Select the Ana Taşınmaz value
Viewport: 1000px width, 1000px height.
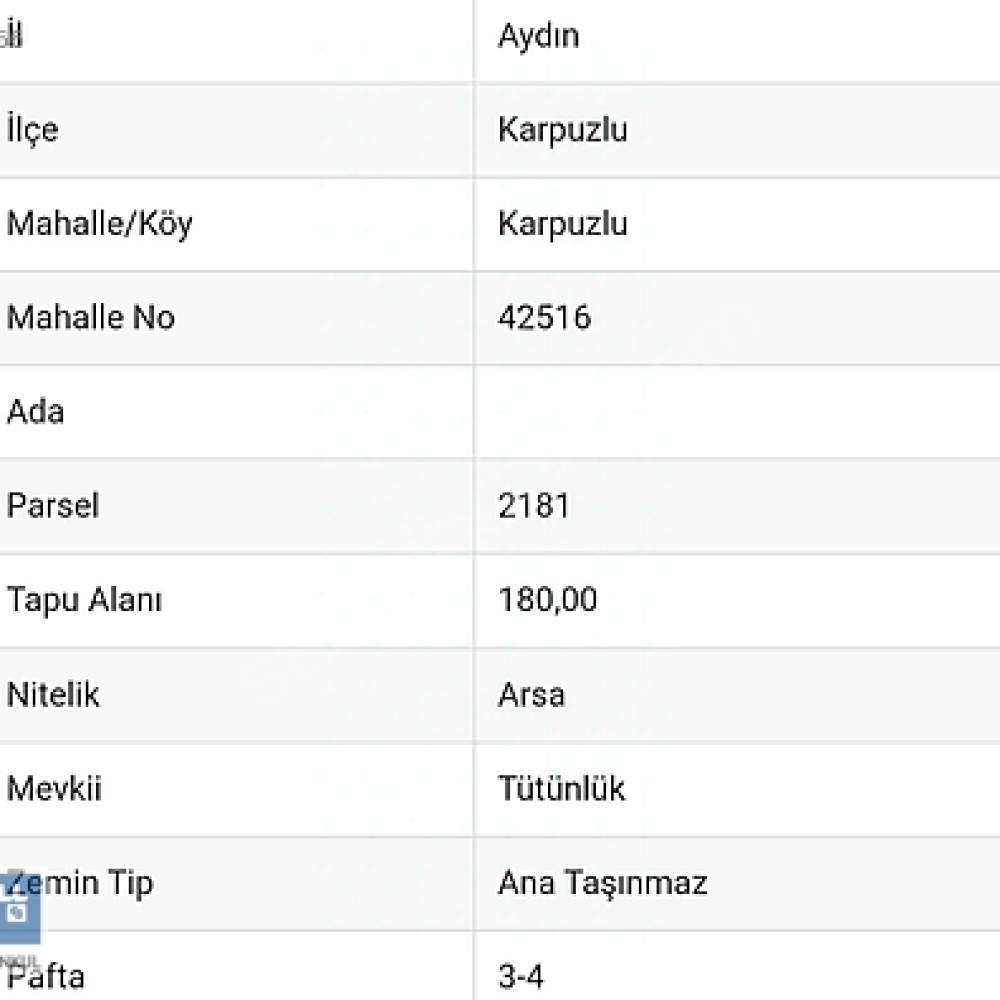pyautogui.click(x=602, y=884)
